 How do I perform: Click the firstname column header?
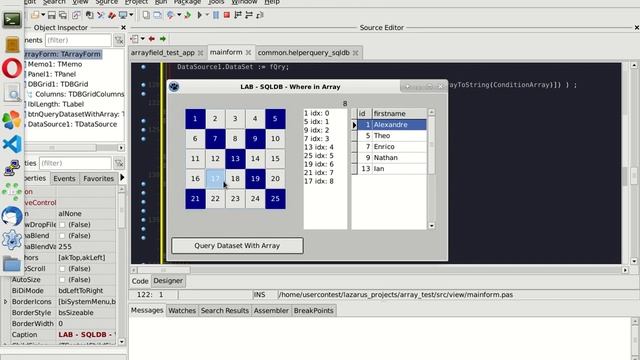399,113
